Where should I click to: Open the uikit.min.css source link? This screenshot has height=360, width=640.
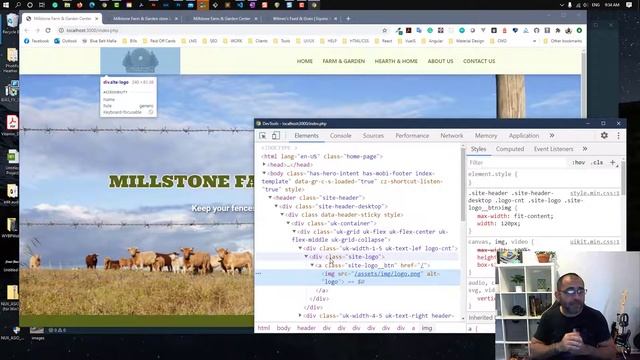(x=594, y=242)
